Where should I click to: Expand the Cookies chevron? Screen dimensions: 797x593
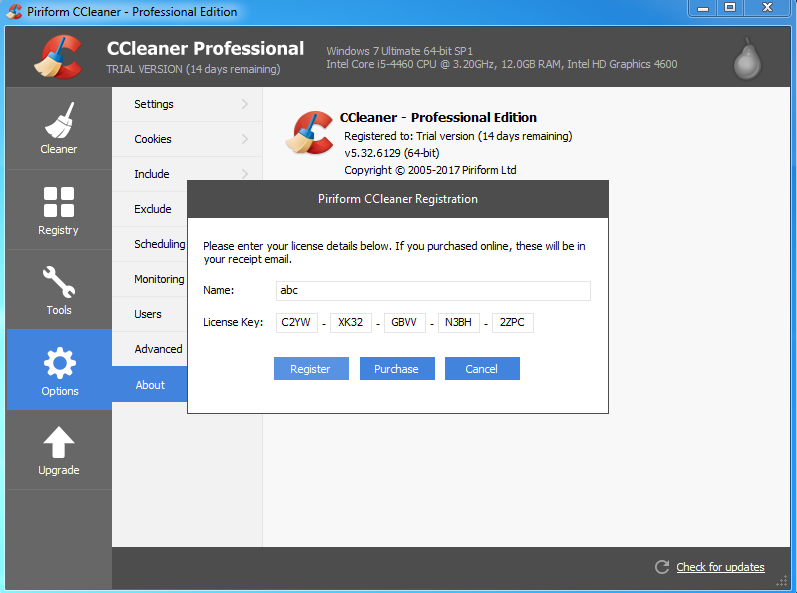click(x=244, y=139)
